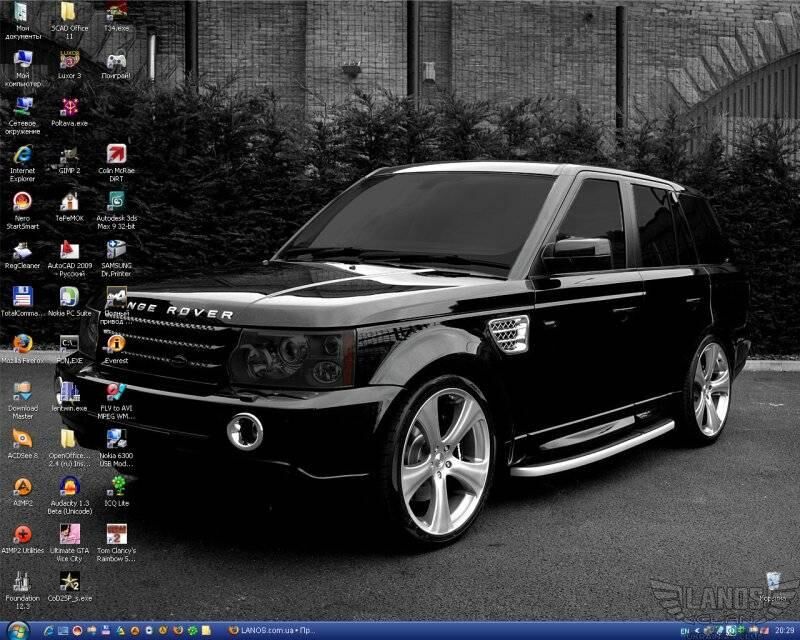Open the Поиграй! gamepad shortcut
The image size is (800, 640).
116,64
